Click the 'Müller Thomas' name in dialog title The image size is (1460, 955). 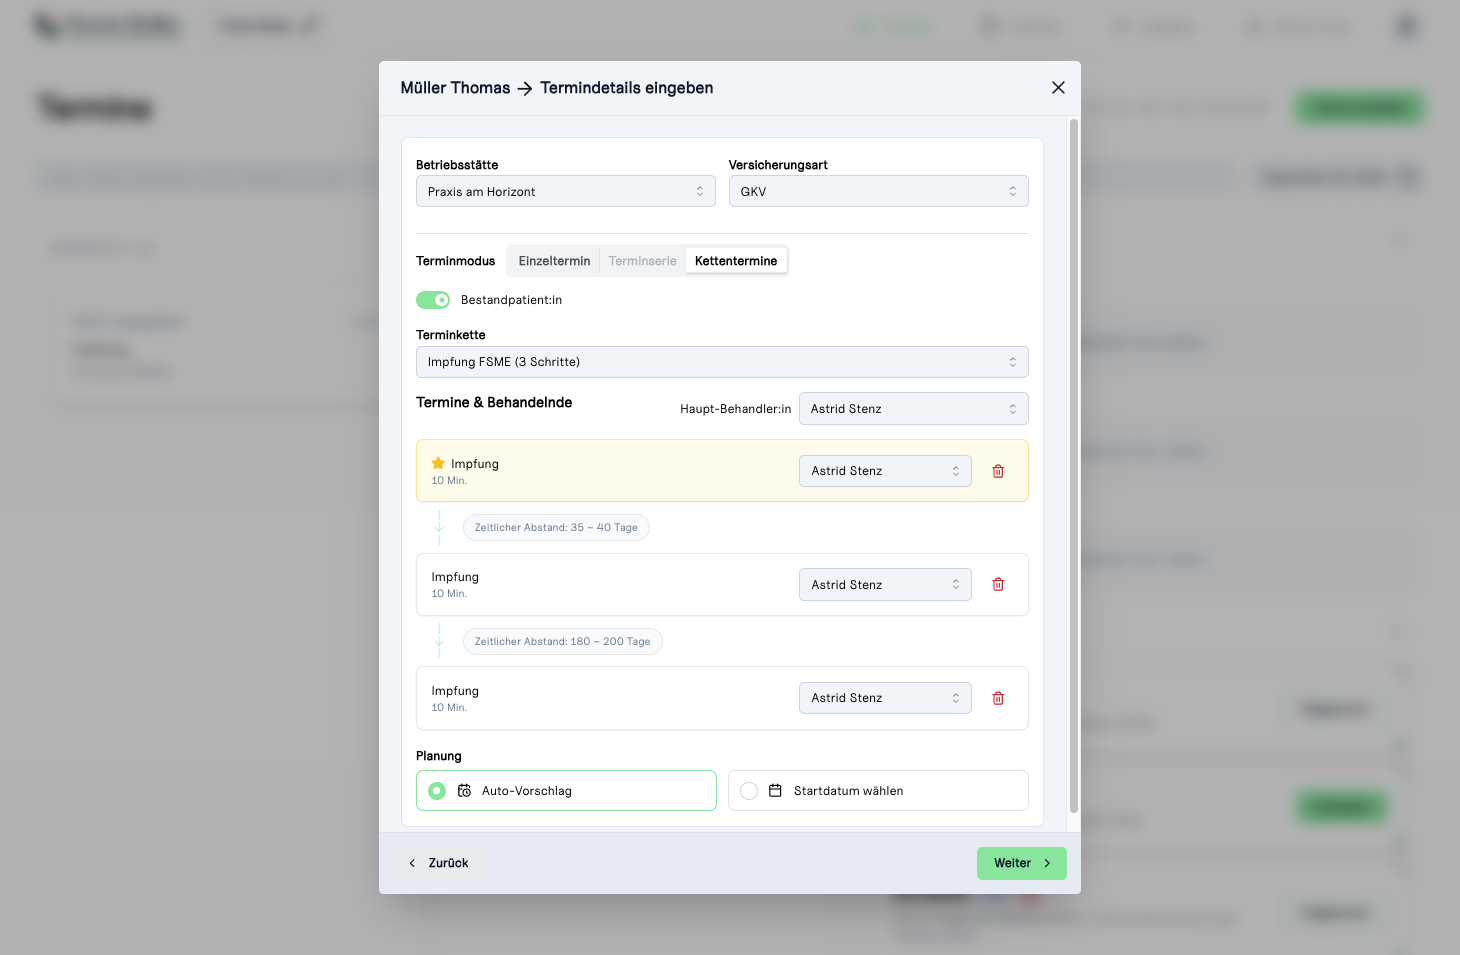click(x=455, y=88)
